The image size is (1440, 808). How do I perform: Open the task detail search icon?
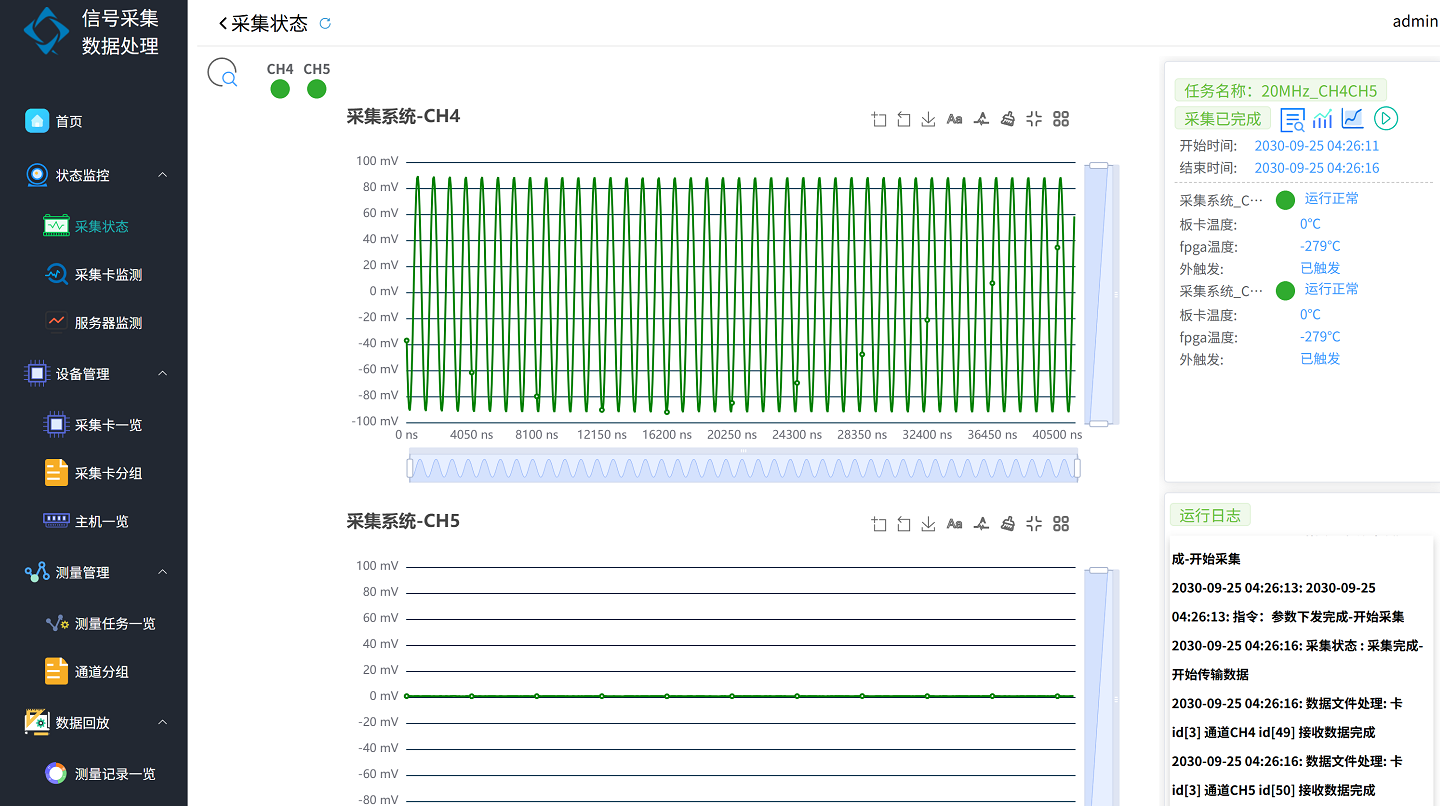click(1292, 120)
